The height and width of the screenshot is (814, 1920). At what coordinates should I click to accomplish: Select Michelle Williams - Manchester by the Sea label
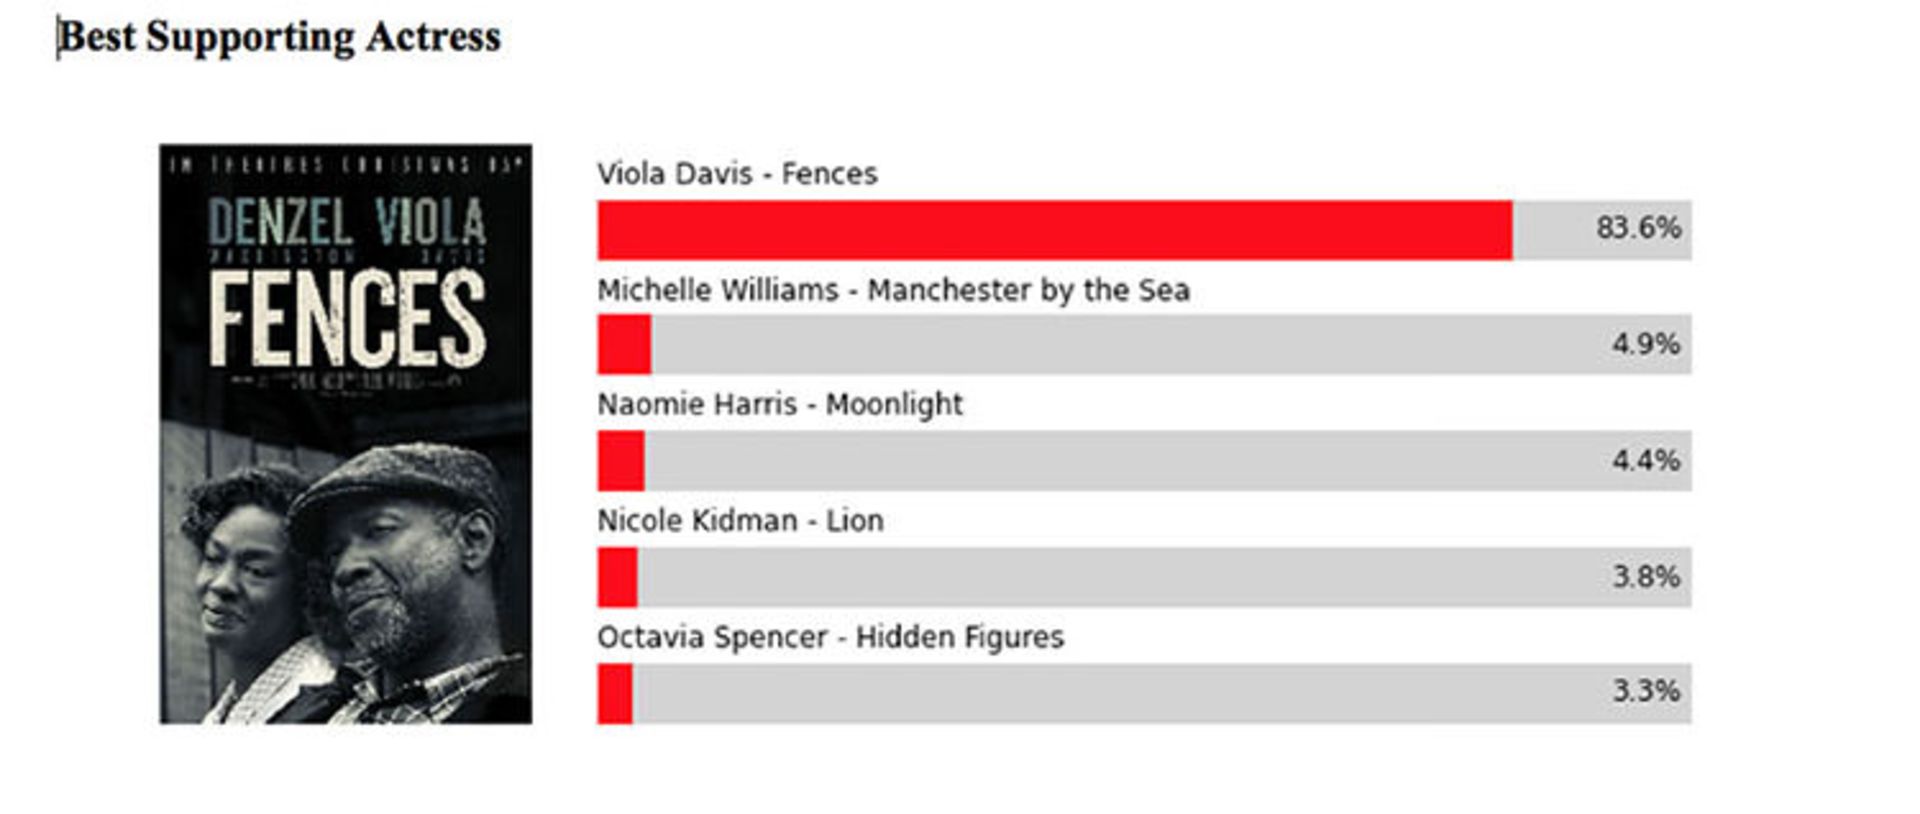[x=893, y=291]
